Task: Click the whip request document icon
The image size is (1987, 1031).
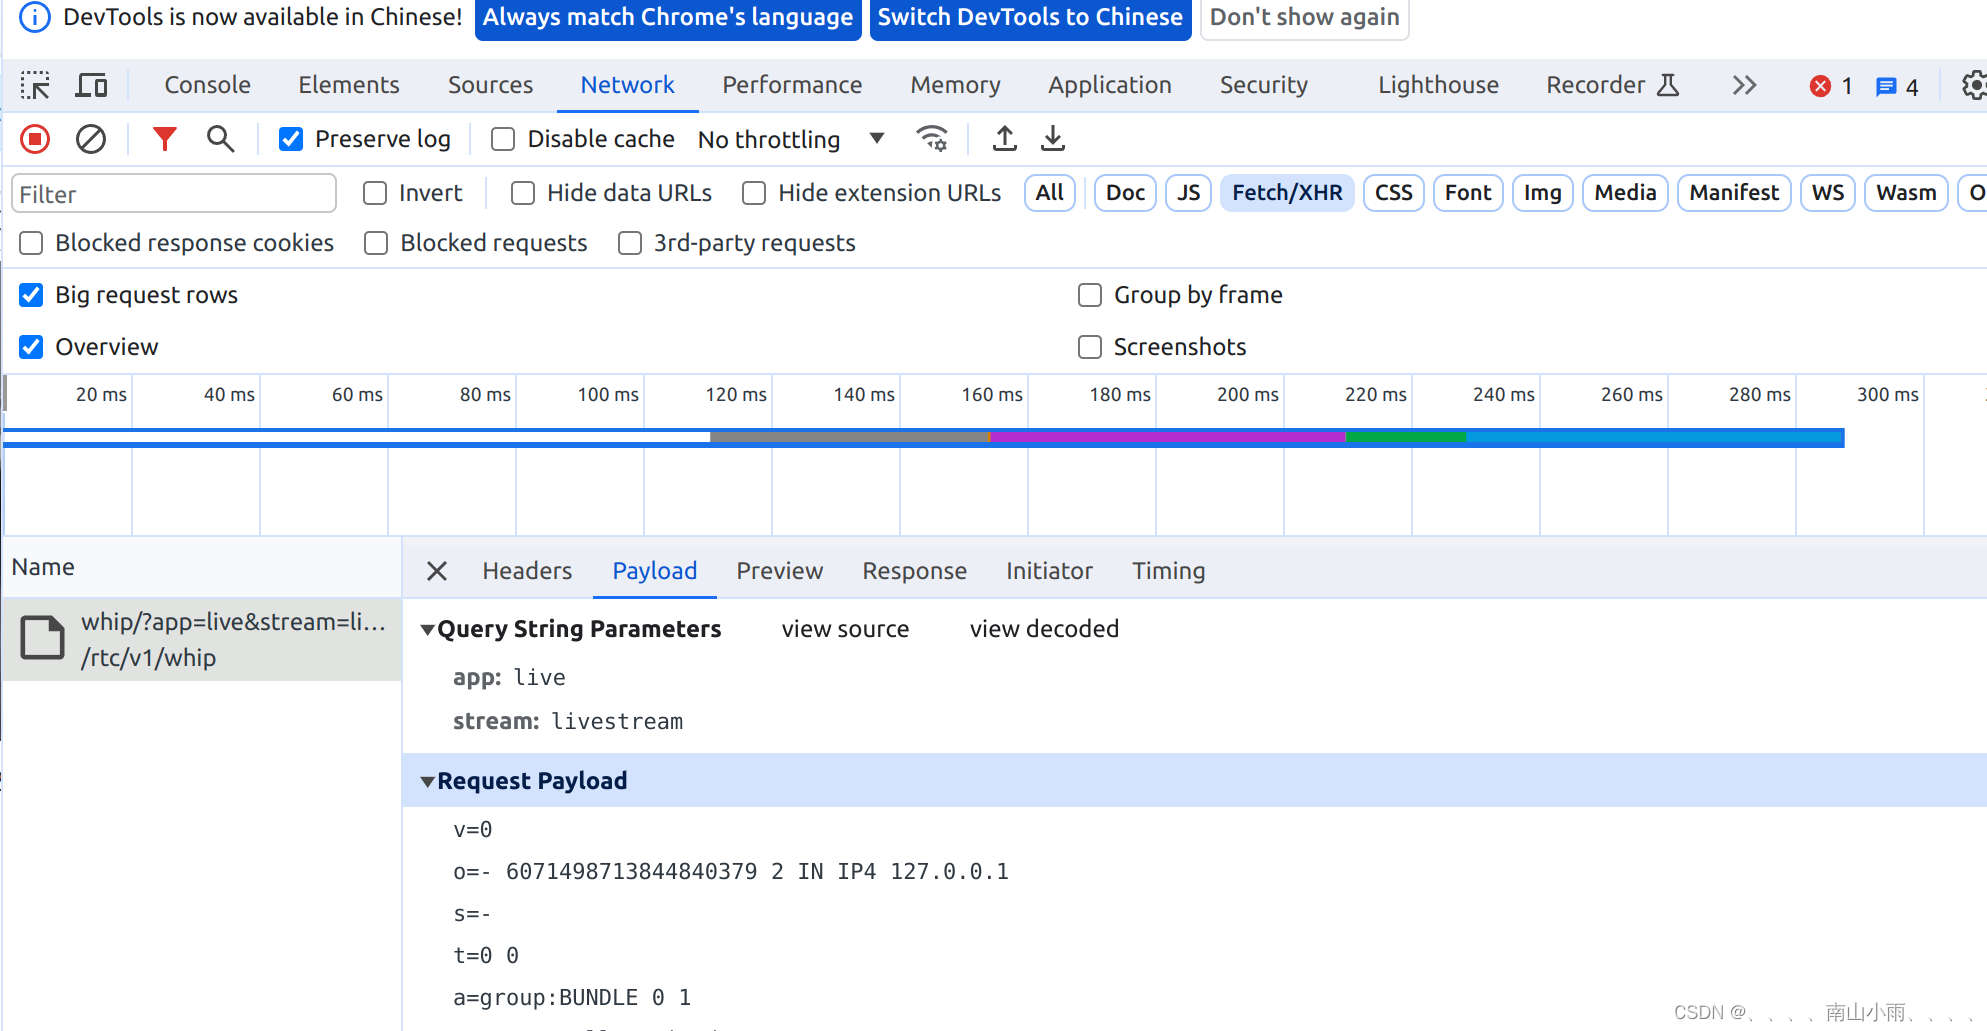Action: 43,638
